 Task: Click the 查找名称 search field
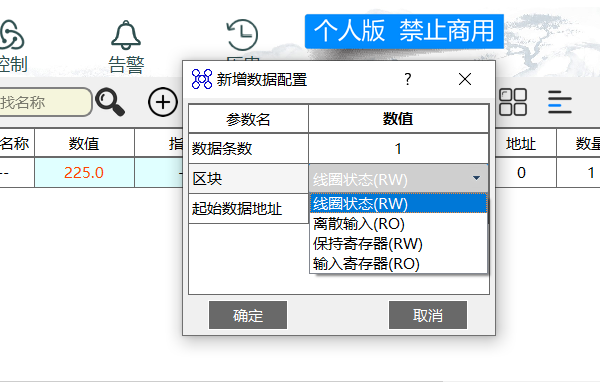(45, 102)
